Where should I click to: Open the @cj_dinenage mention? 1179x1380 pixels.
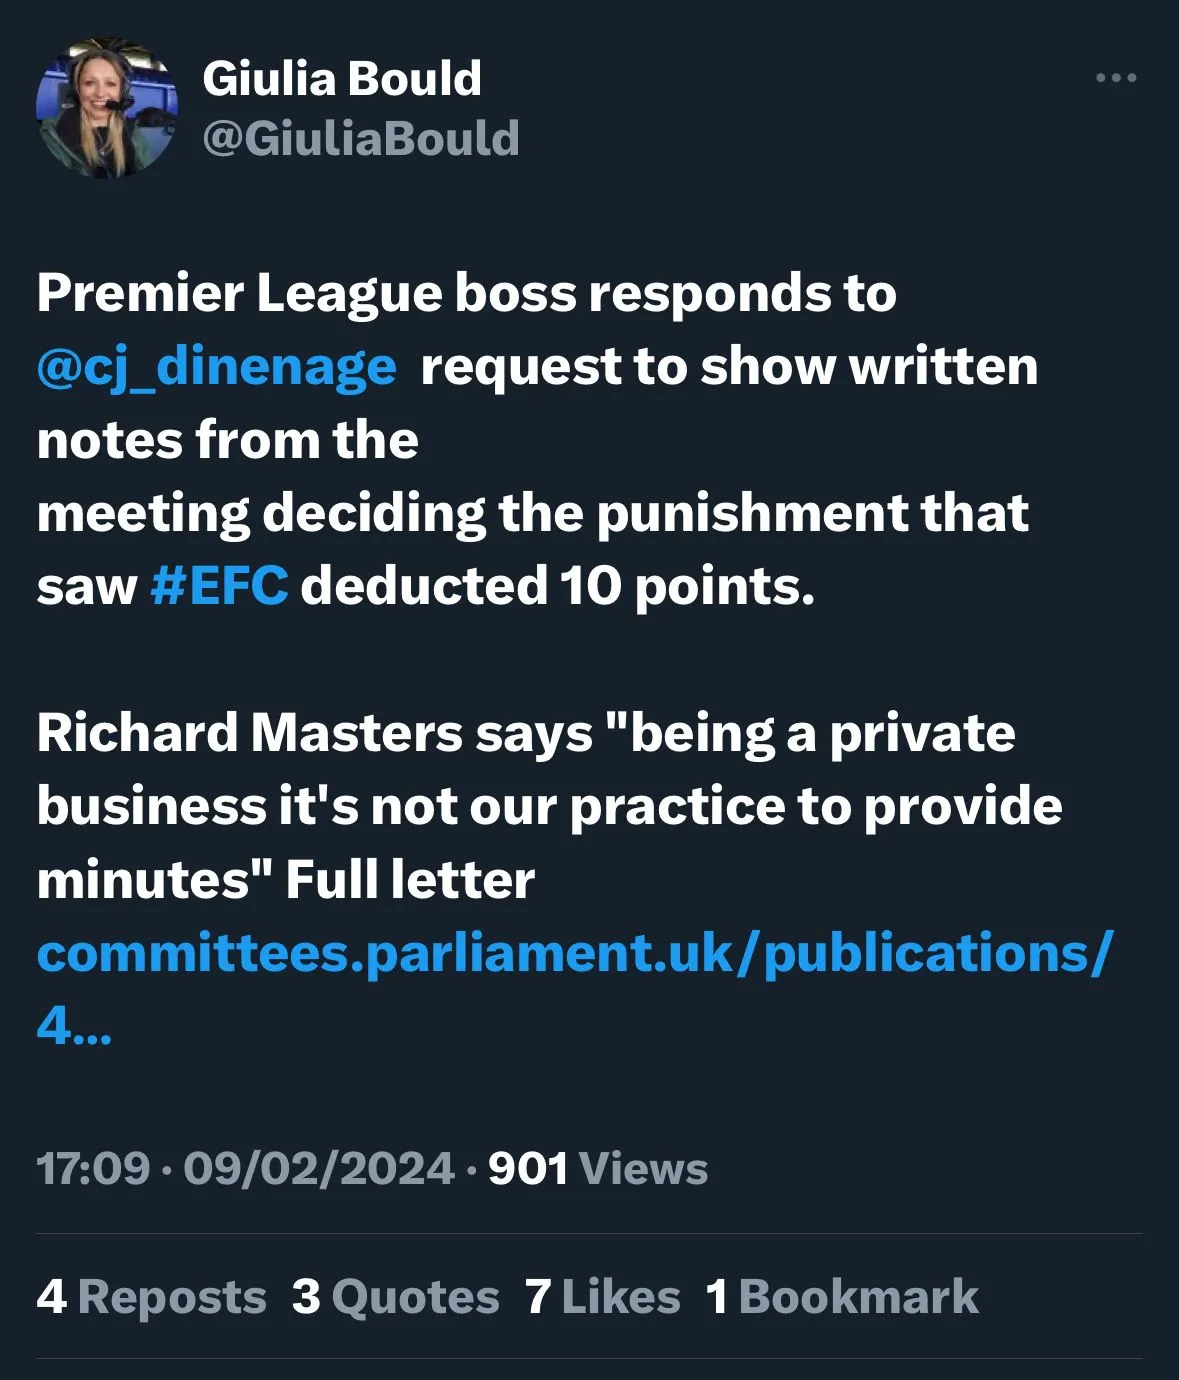[x=216, y=366]
